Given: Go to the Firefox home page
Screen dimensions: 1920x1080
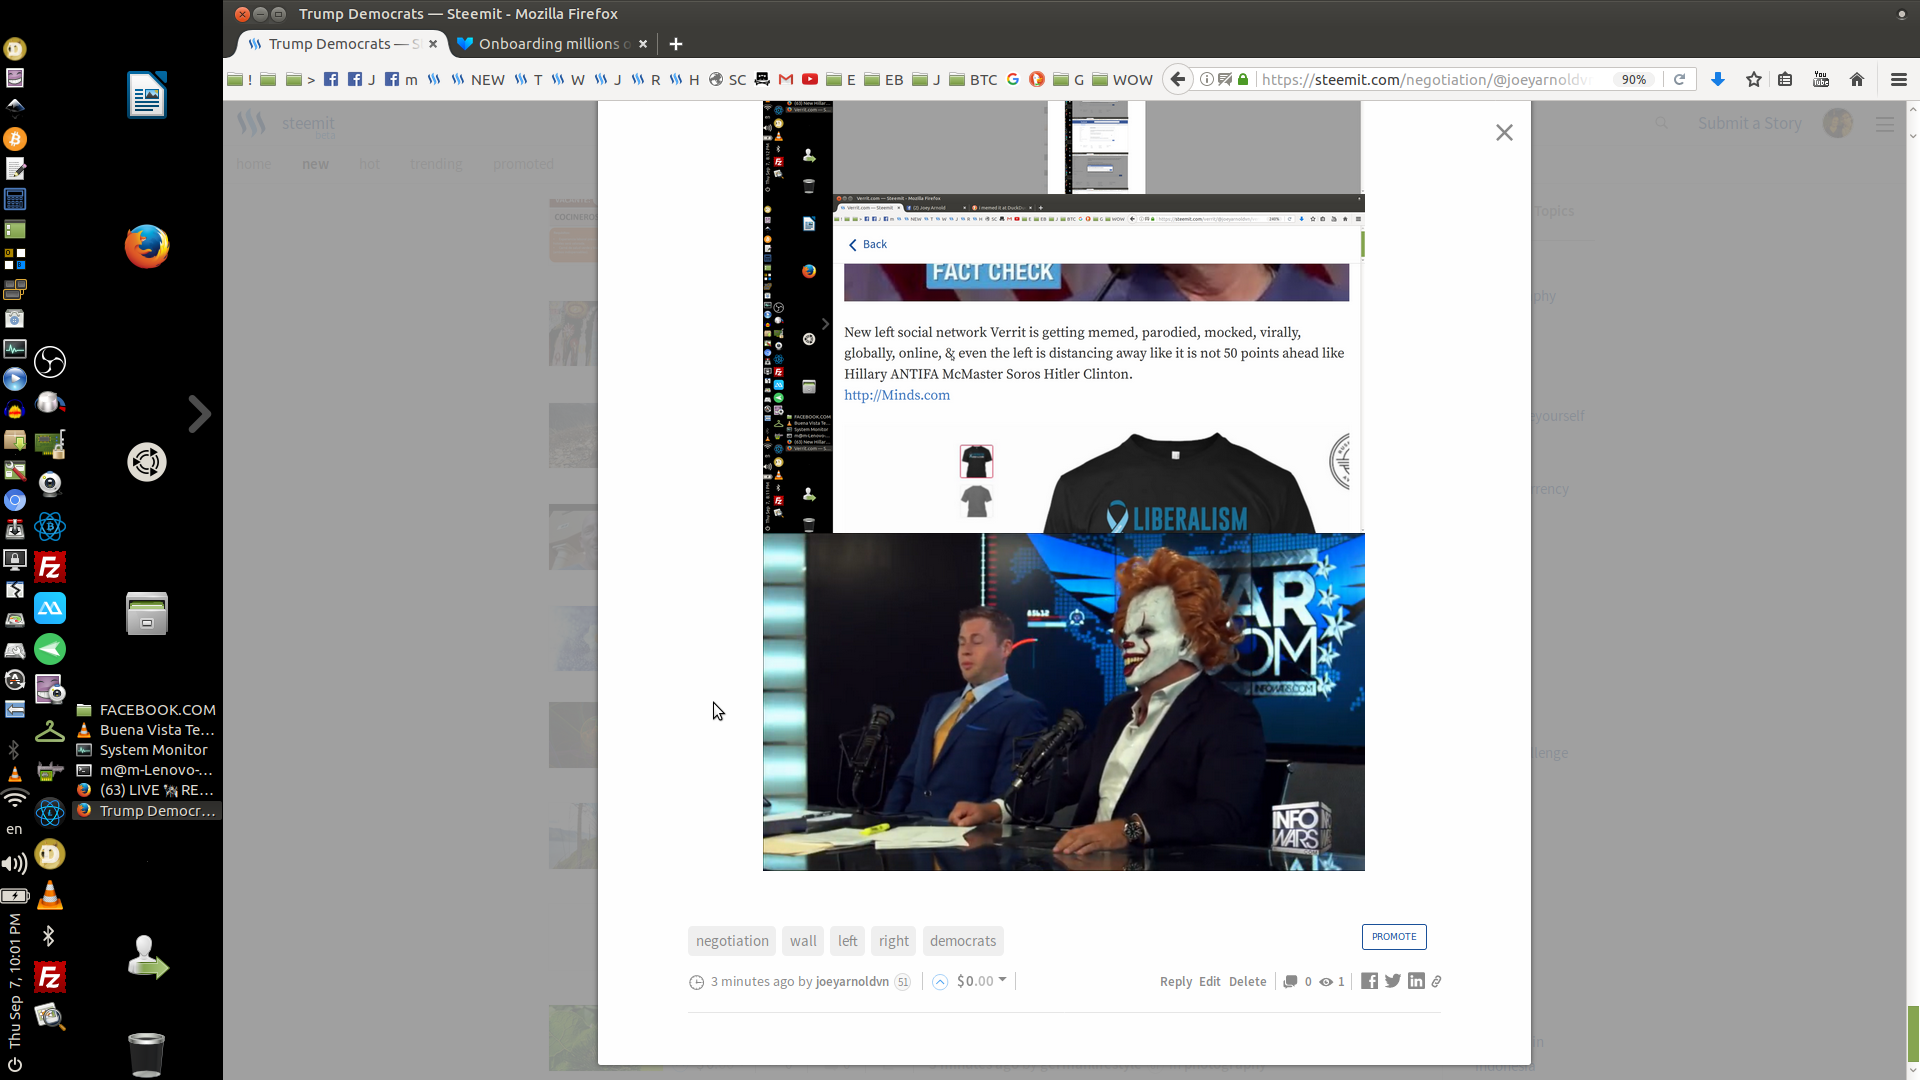Looking at the screenshot, I should 1857,79.
